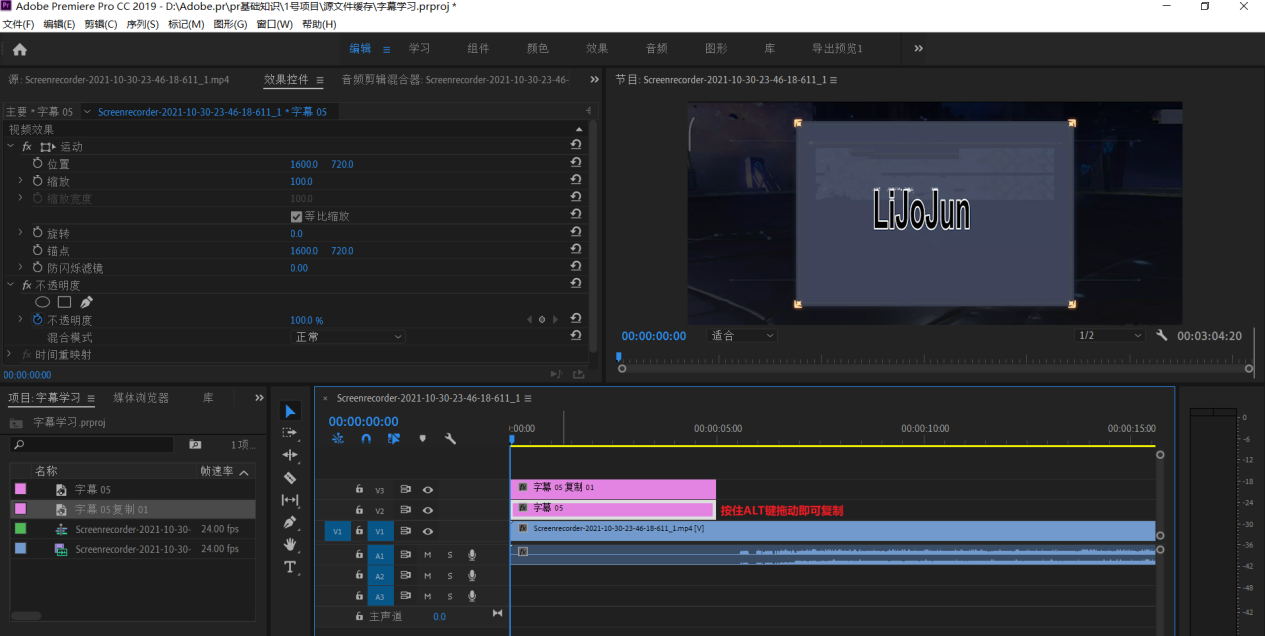Click the ellipse mask icon under opacity
The image size is (1265, 636).
click(43, 302)
